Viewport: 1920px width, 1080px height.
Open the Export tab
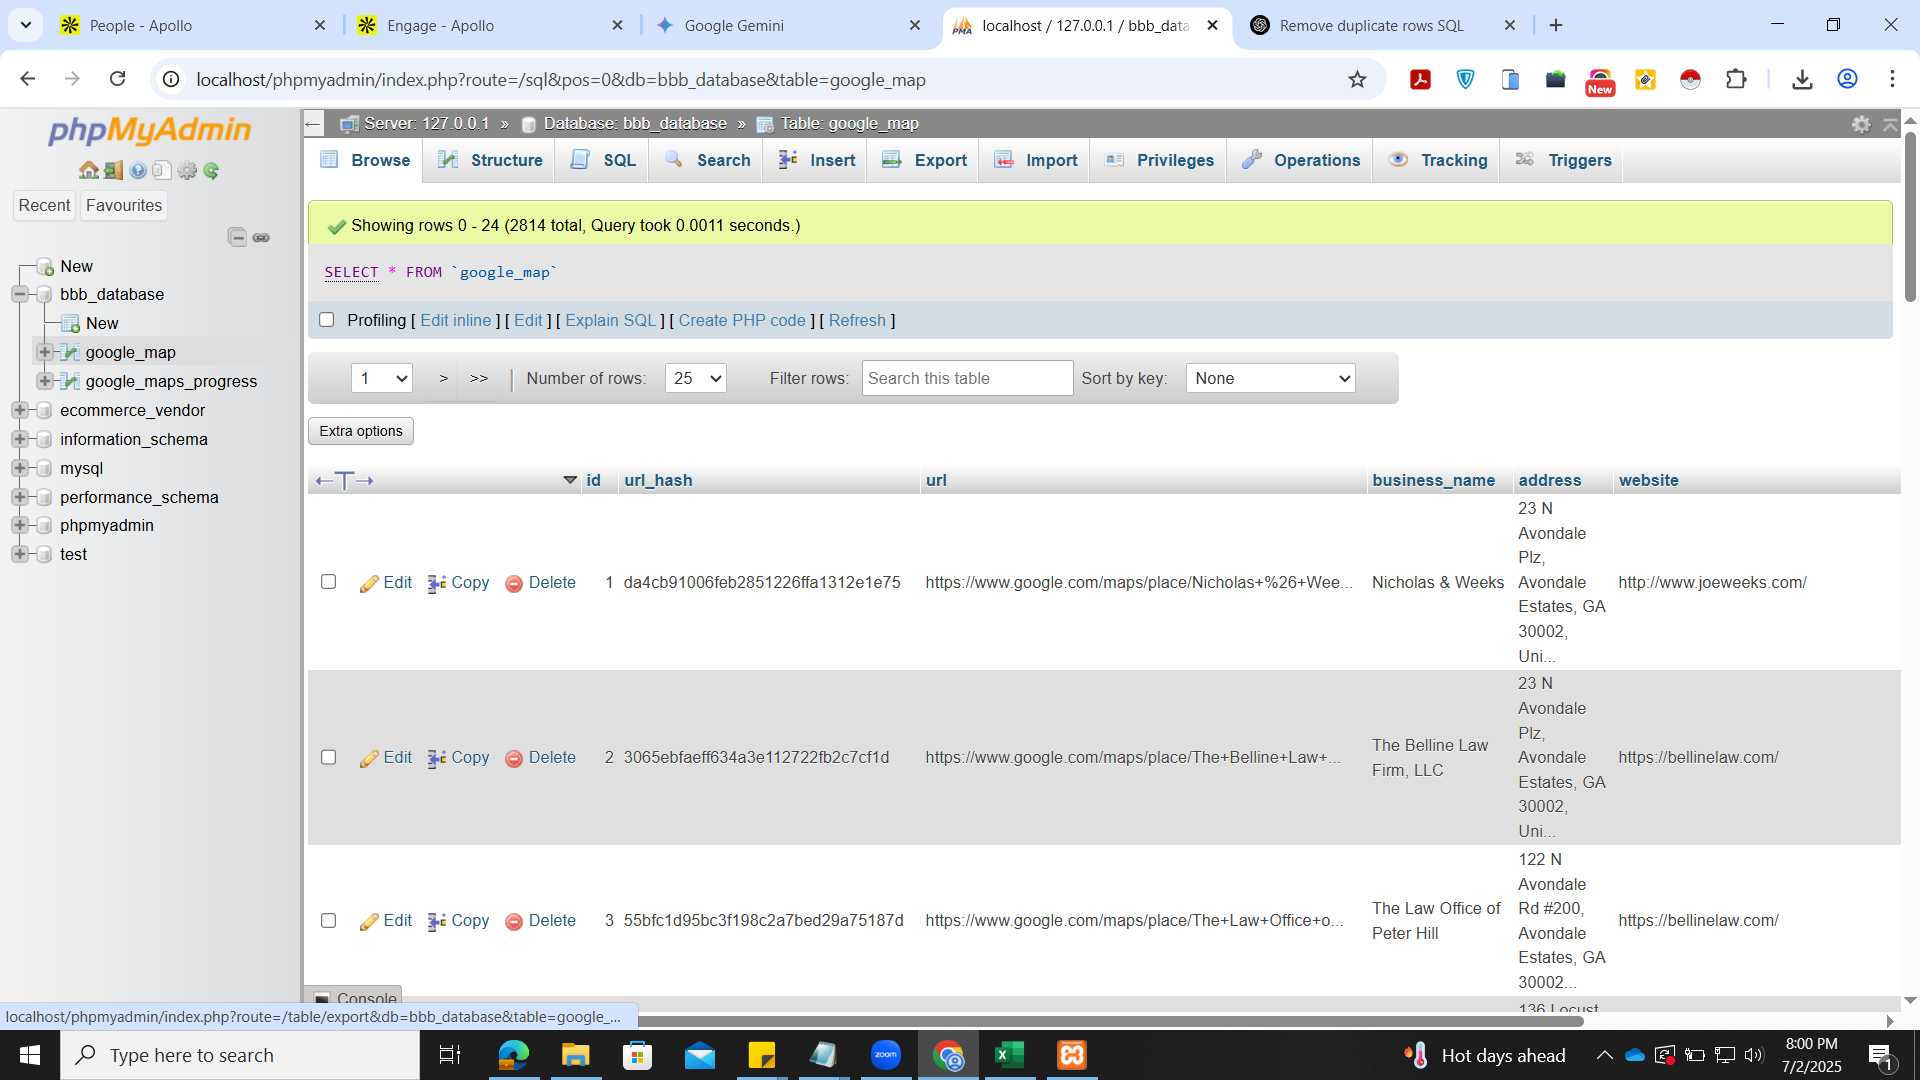point(924,160)
